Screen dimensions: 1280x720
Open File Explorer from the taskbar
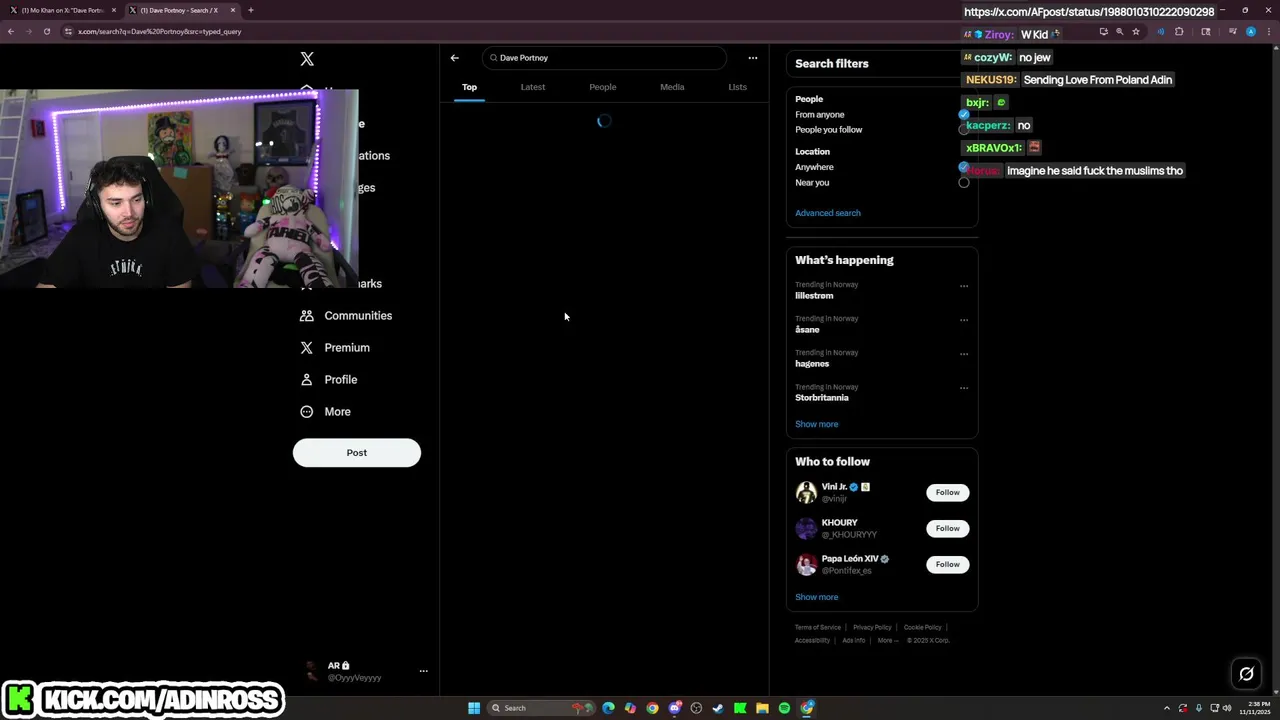pos(762,708)
